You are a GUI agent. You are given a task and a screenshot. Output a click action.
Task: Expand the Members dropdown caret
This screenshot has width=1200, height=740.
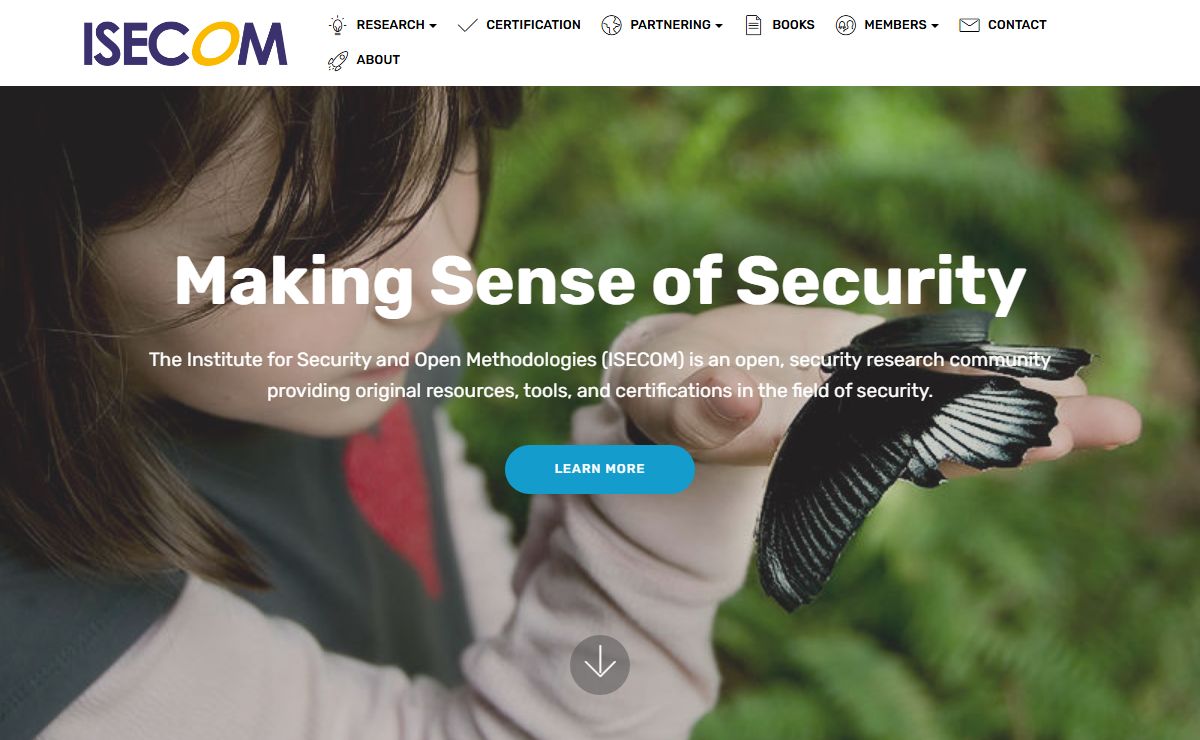[x=935, y=26]
